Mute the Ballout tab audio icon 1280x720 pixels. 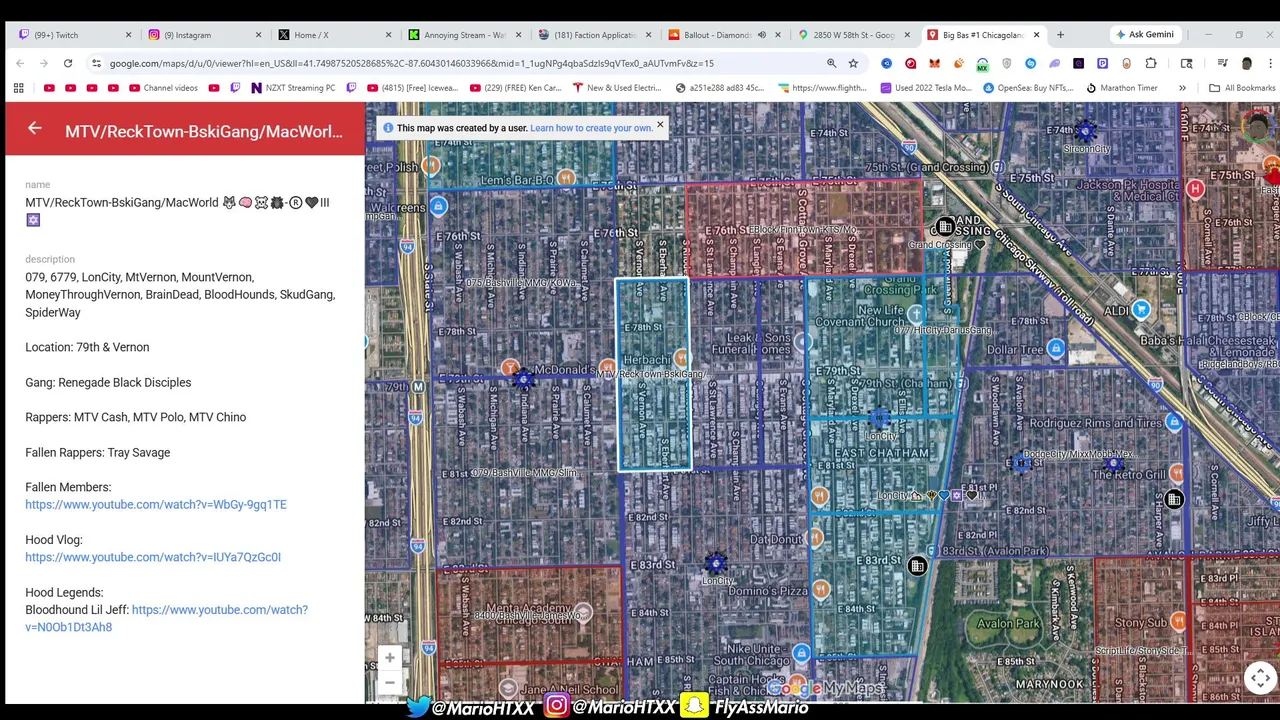point(762,35)
